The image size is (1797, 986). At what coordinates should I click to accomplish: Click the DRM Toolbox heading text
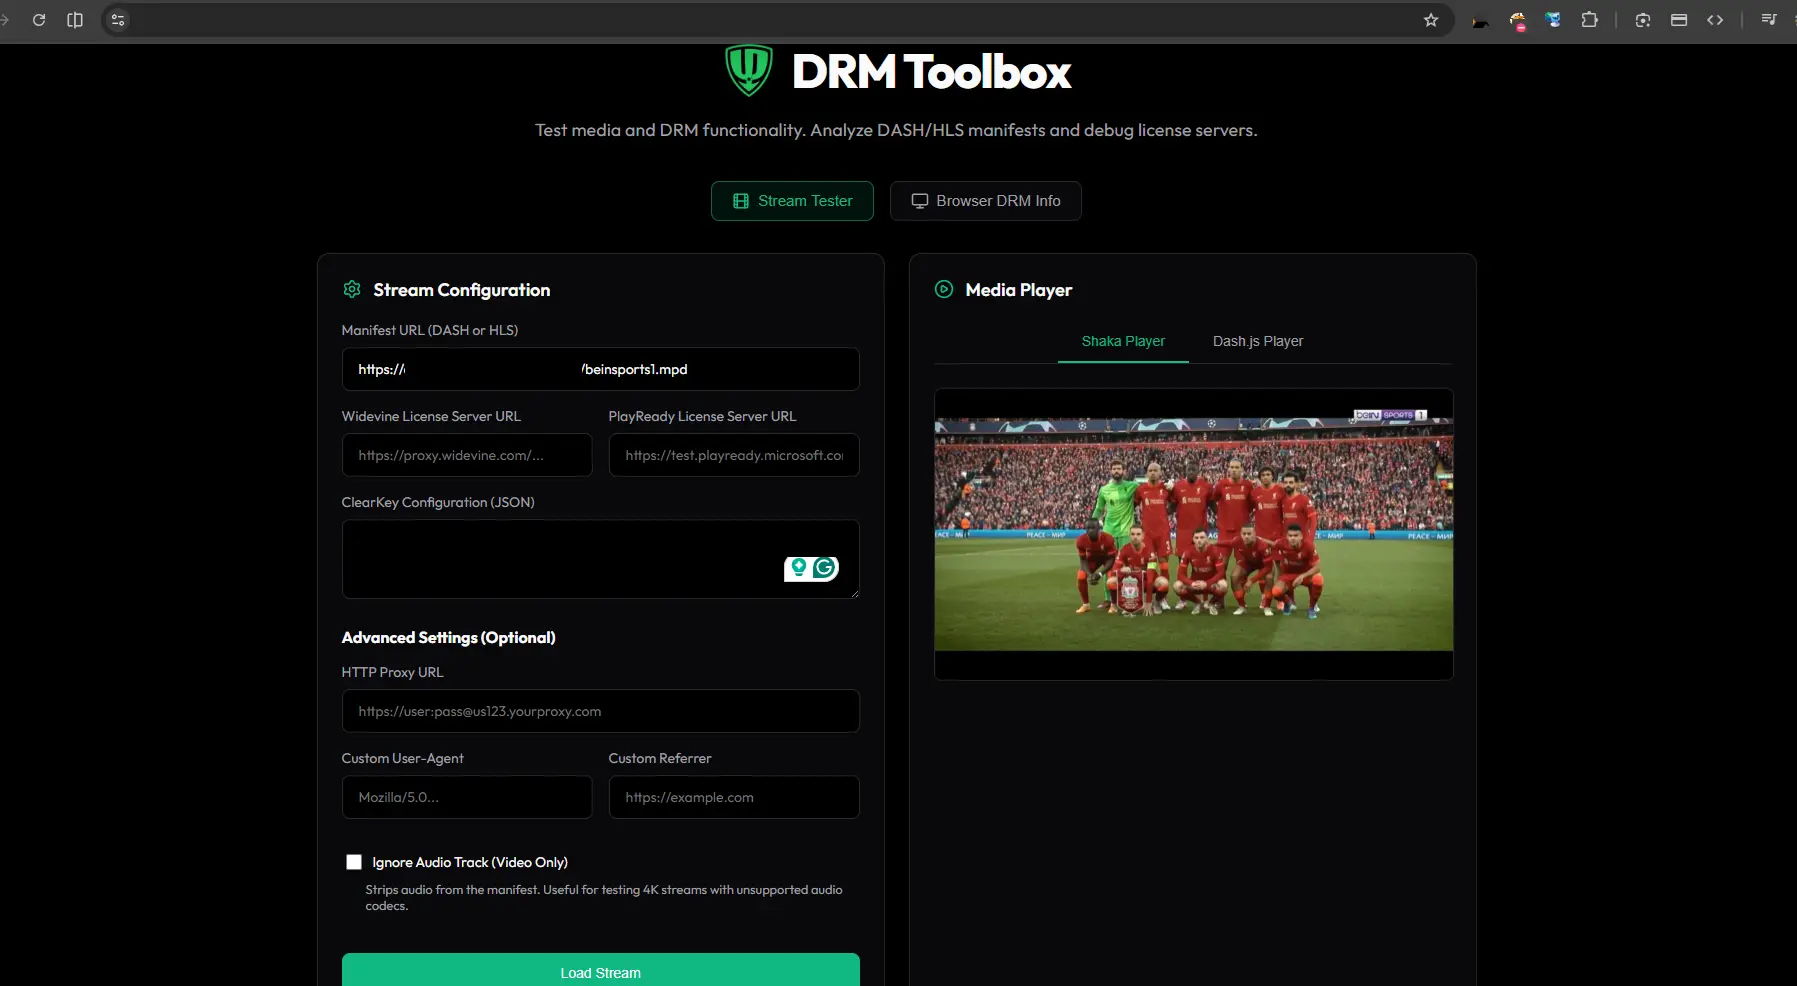(x=931, y=72)
